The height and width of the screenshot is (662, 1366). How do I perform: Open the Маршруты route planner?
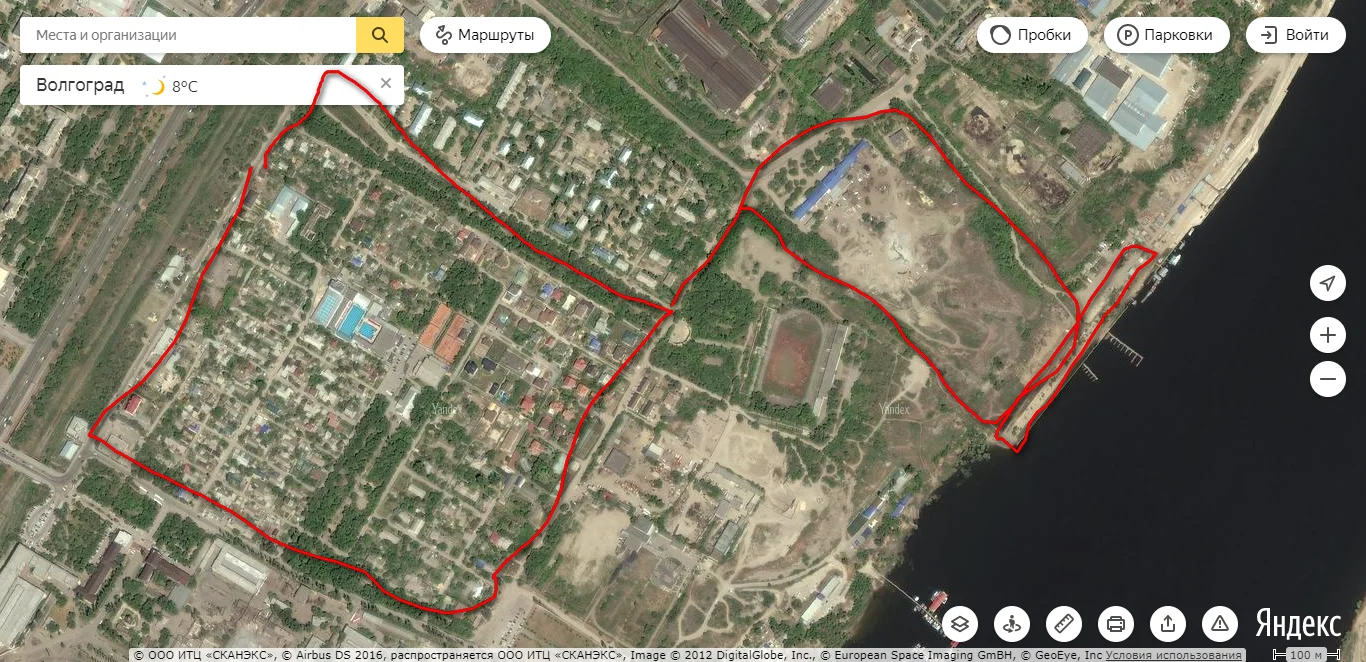(x=485, y=35)
